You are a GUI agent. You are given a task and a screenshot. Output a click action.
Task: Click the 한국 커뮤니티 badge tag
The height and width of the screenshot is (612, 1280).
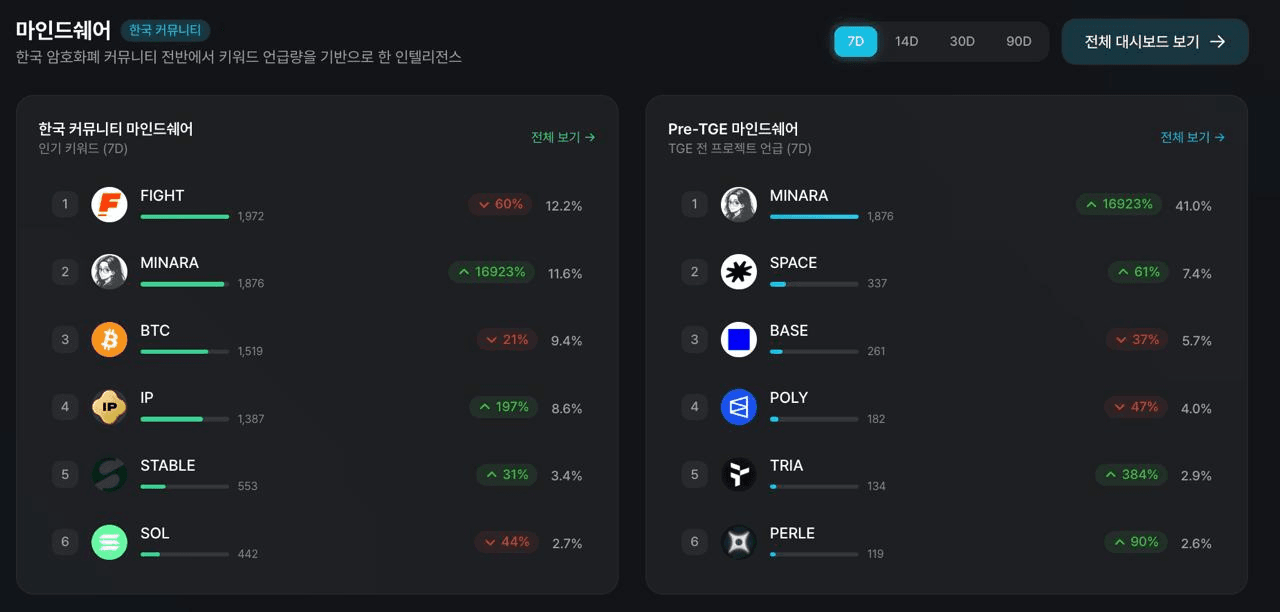tap(165, 31)
